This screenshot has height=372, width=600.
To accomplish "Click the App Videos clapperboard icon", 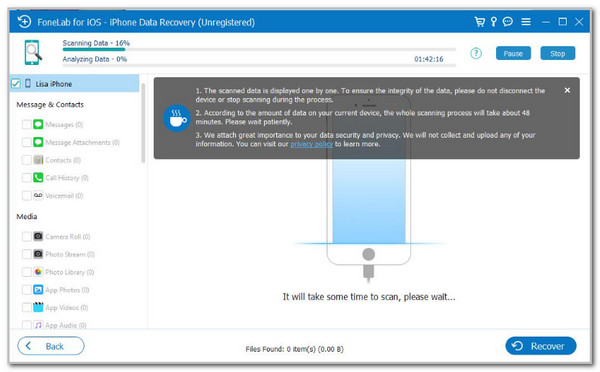I will tap(38, 307).
